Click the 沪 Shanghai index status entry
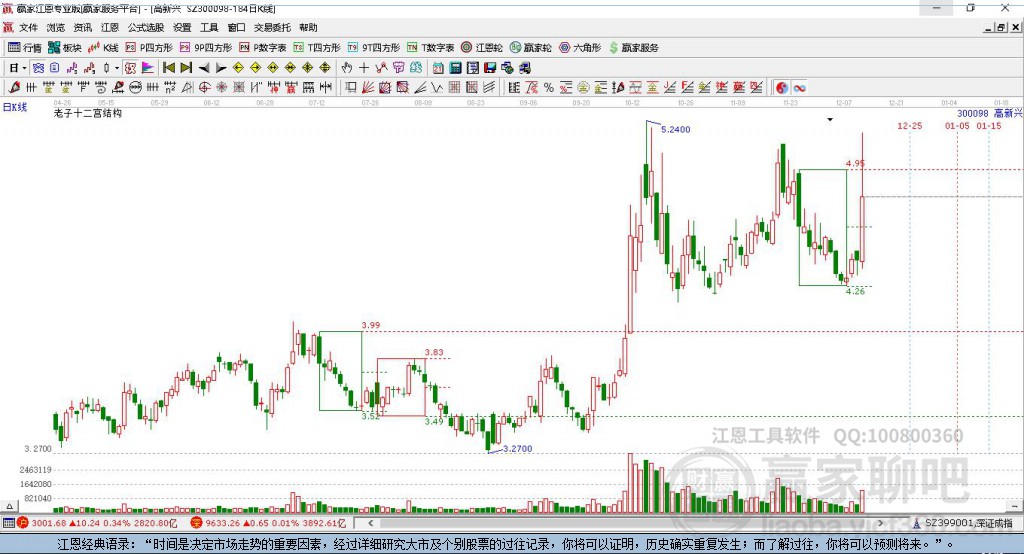This screenshot has width=1024, height=554. click(98, 523)
